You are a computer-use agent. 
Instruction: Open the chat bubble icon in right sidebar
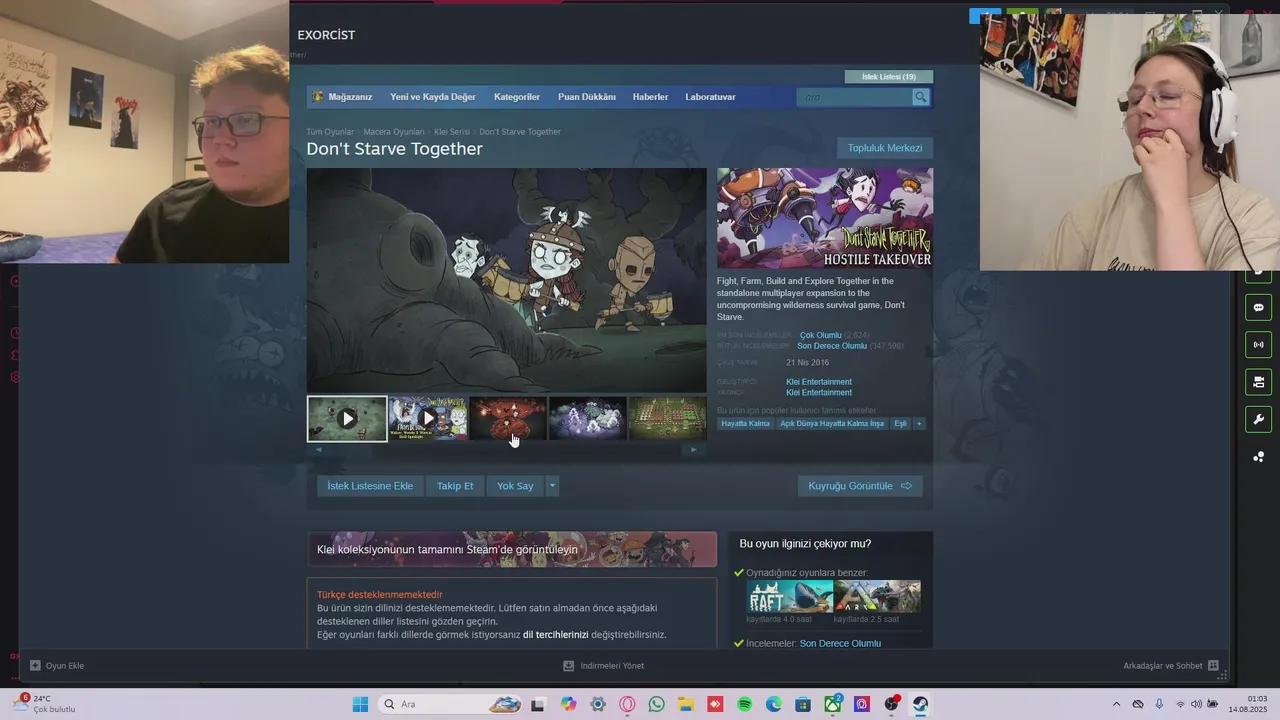(1258, 307)
